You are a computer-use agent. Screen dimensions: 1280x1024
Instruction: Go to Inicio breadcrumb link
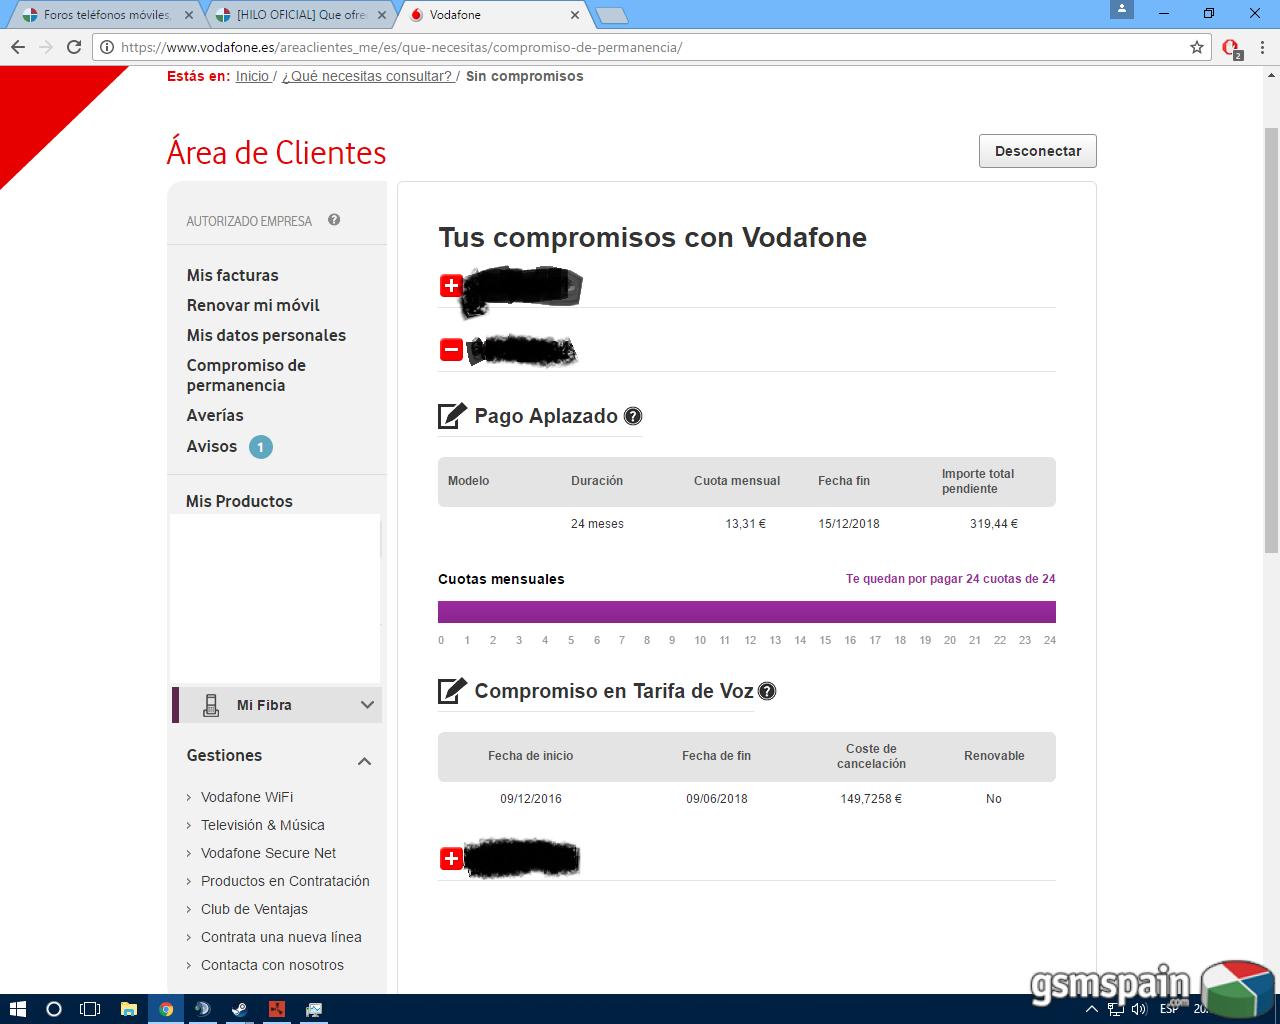(253, 76)
